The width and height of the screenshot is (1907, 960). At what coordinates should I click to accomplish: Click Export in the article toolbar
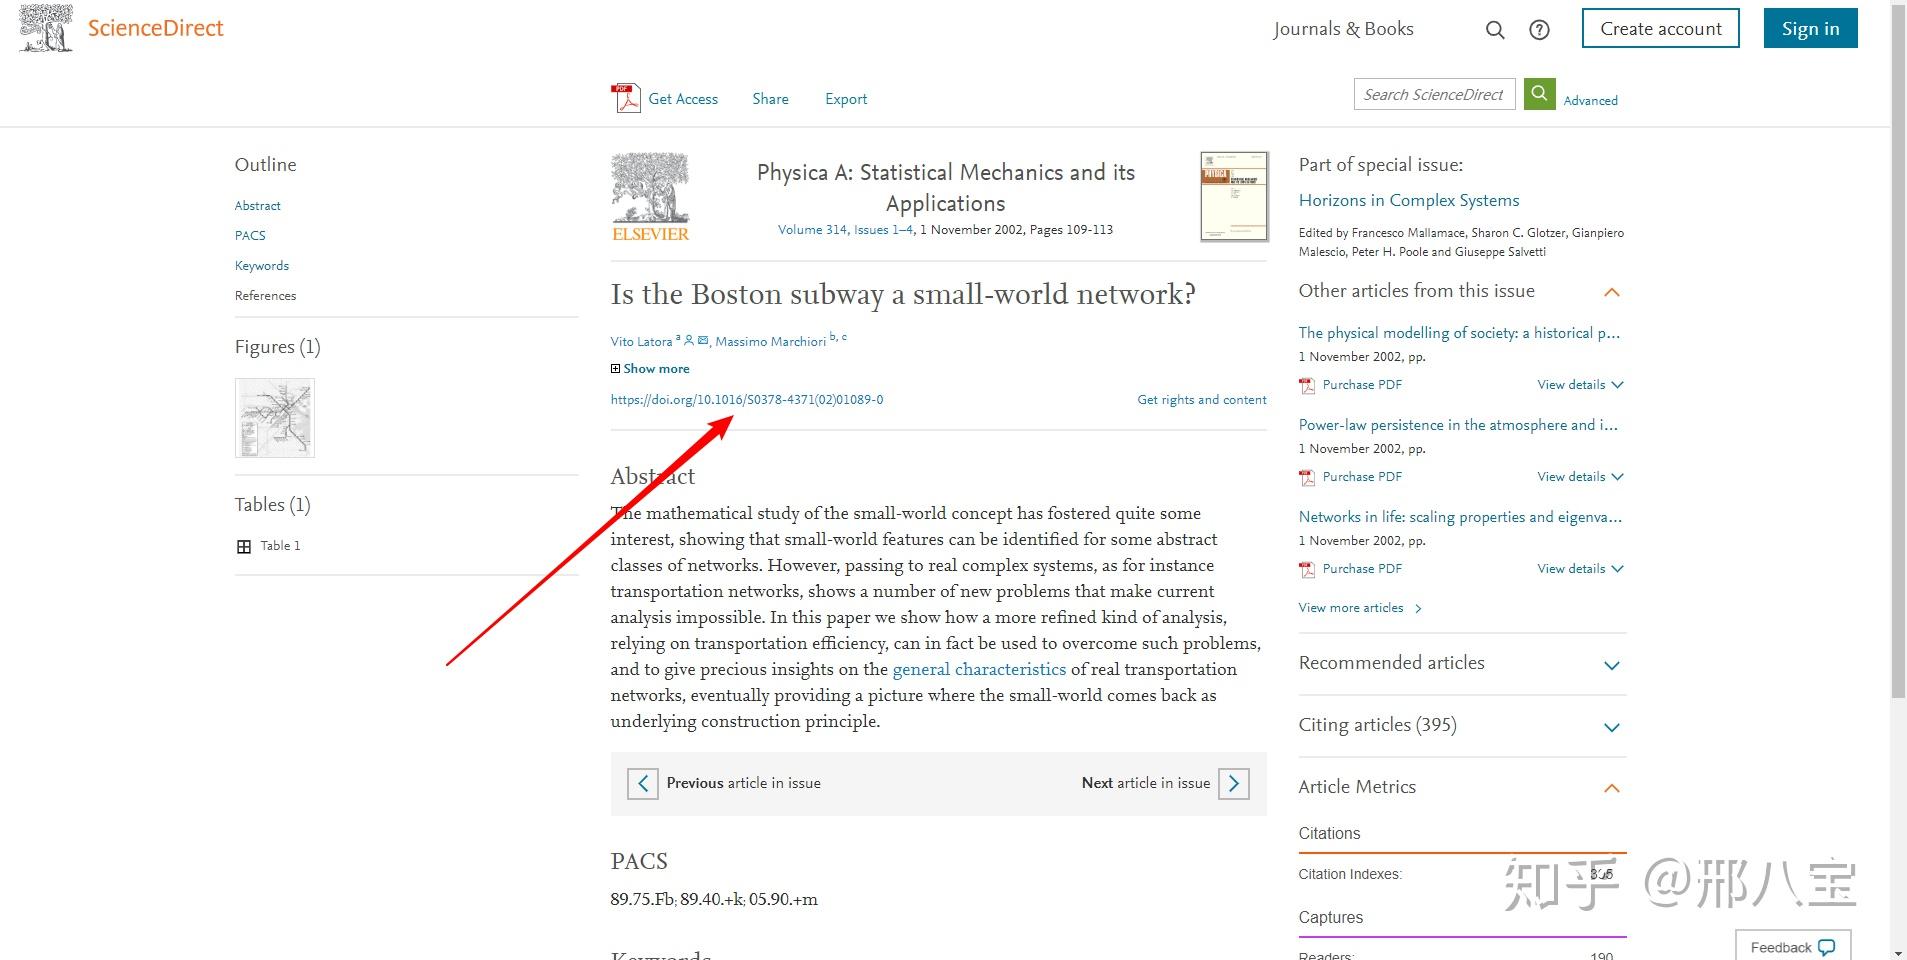point(846,99)
